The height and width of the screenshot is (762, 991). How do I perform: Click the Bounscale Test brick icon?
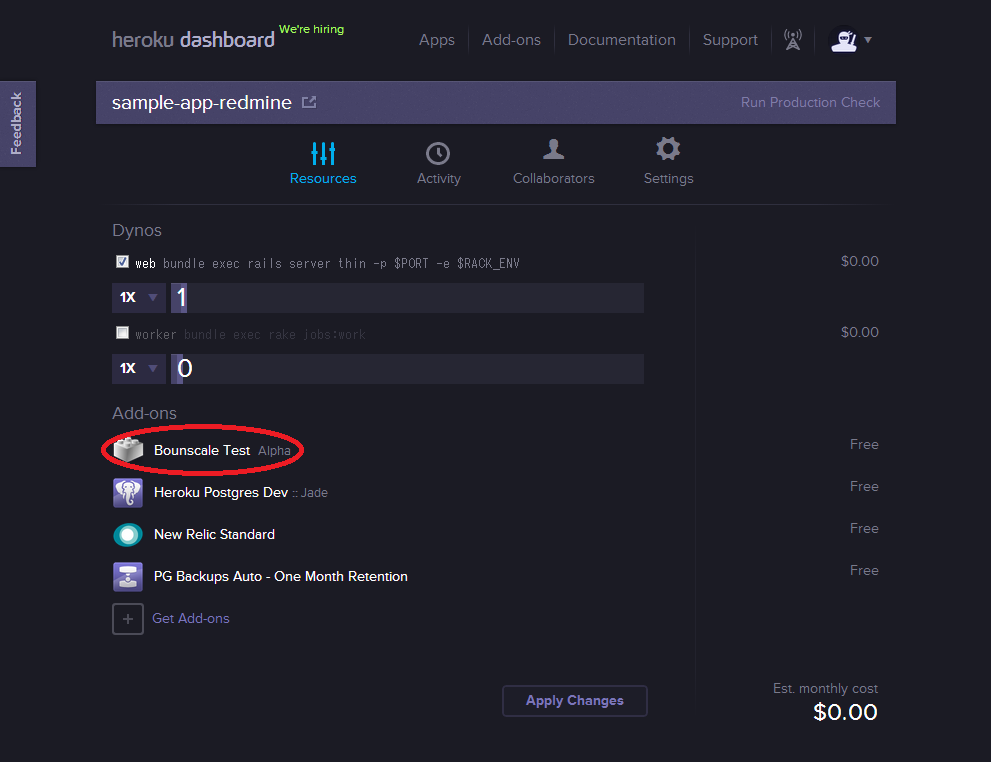128,450
